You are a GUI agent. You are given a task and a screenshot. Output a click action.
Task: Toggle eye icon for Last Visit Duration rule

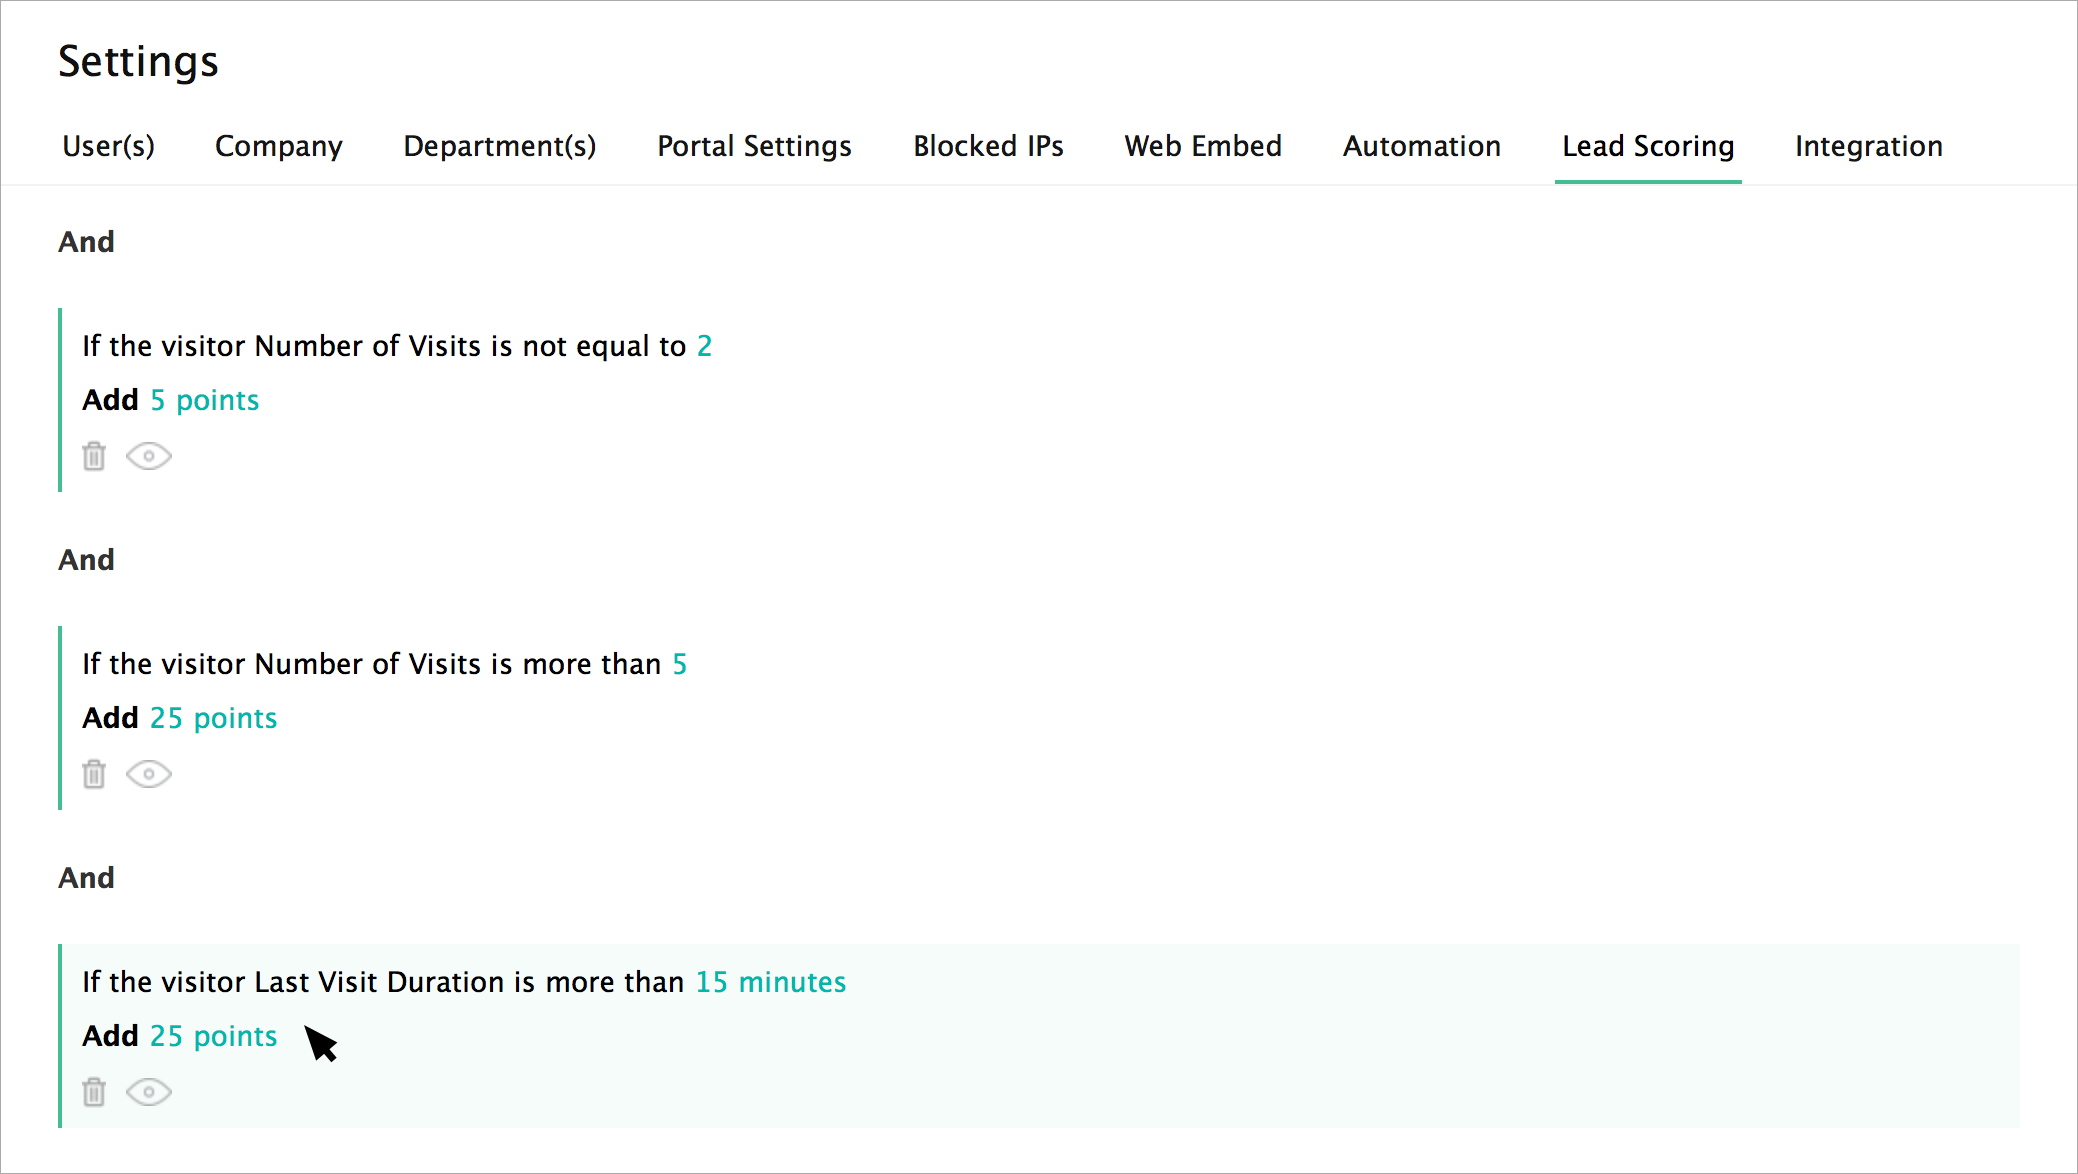[149, 1092]
